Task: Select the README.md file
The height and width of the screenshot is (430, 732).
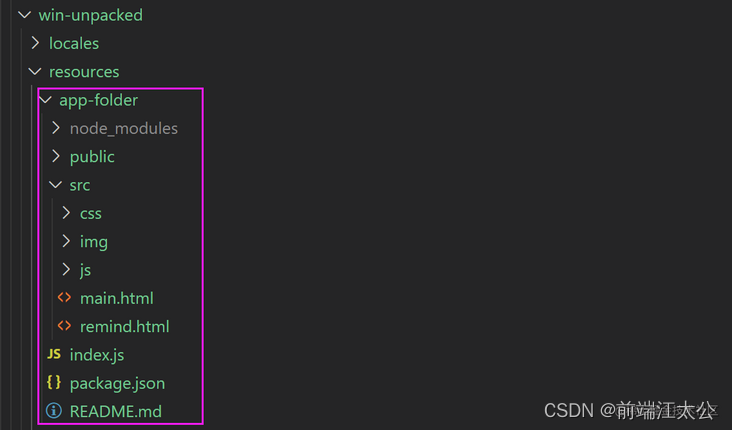Action: (x=116, y=411)
